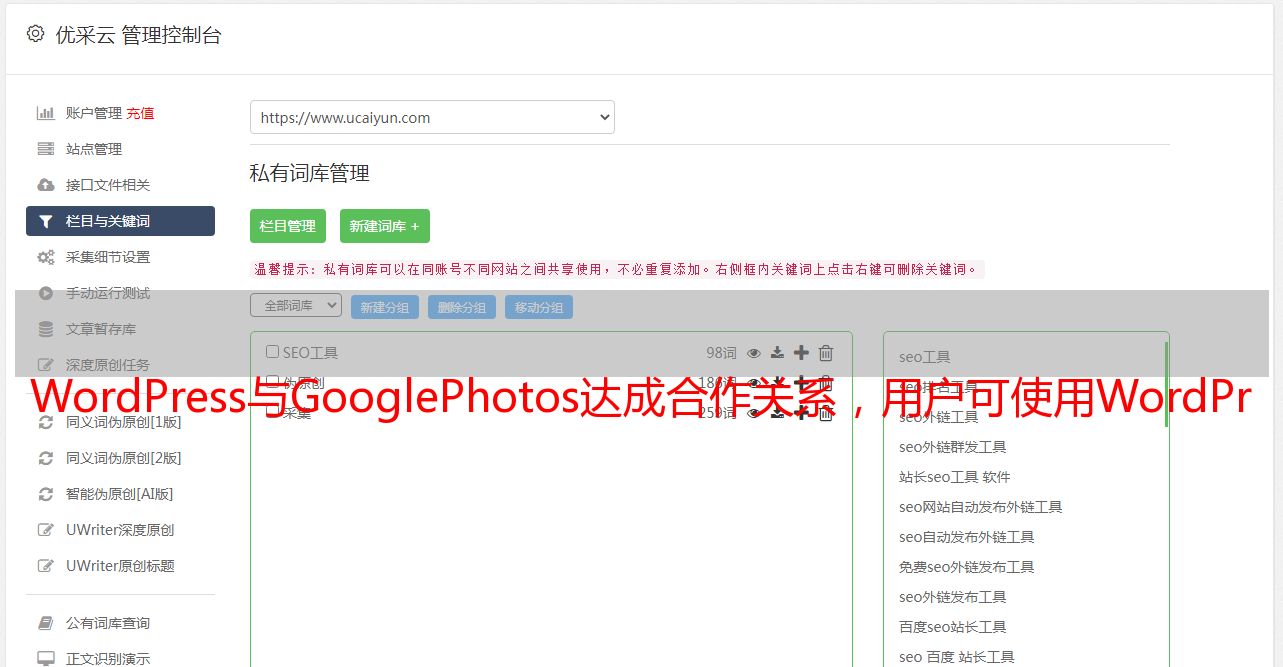Screen dimensions: 1283x667
Task: Click the refresh icon of 智能伪原创[AI版]
Action: coord(46,494)
